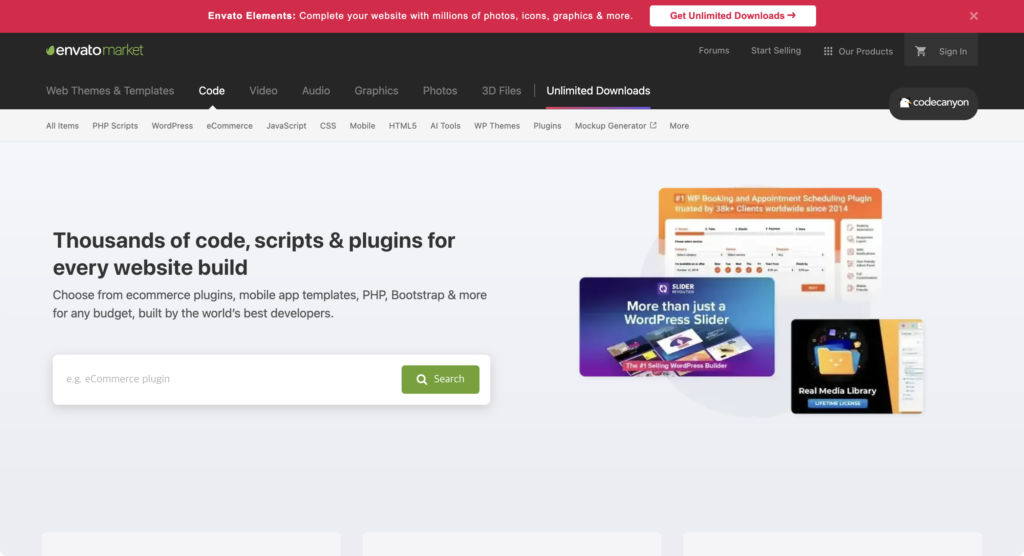Screen dimensions: 1024x556
Task: Select the CSS category
Action: click(x=328, y=125)
